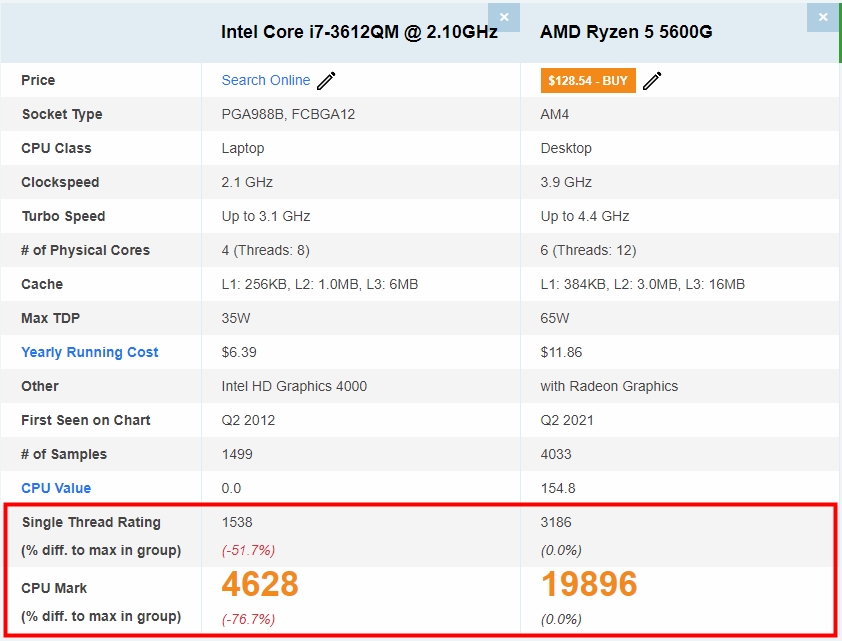Select $11.86 yearly running cost
Screen dimensions: 842x641
[561, 352]
